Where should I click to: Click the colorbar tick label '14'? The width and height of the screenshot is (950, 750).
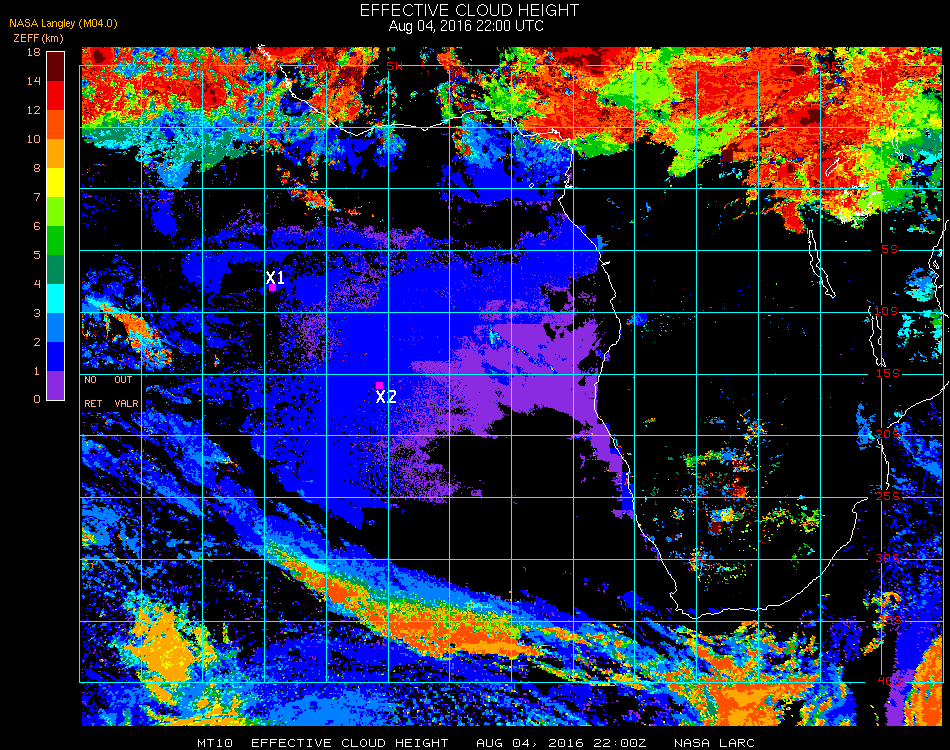(x=34, y=81)
